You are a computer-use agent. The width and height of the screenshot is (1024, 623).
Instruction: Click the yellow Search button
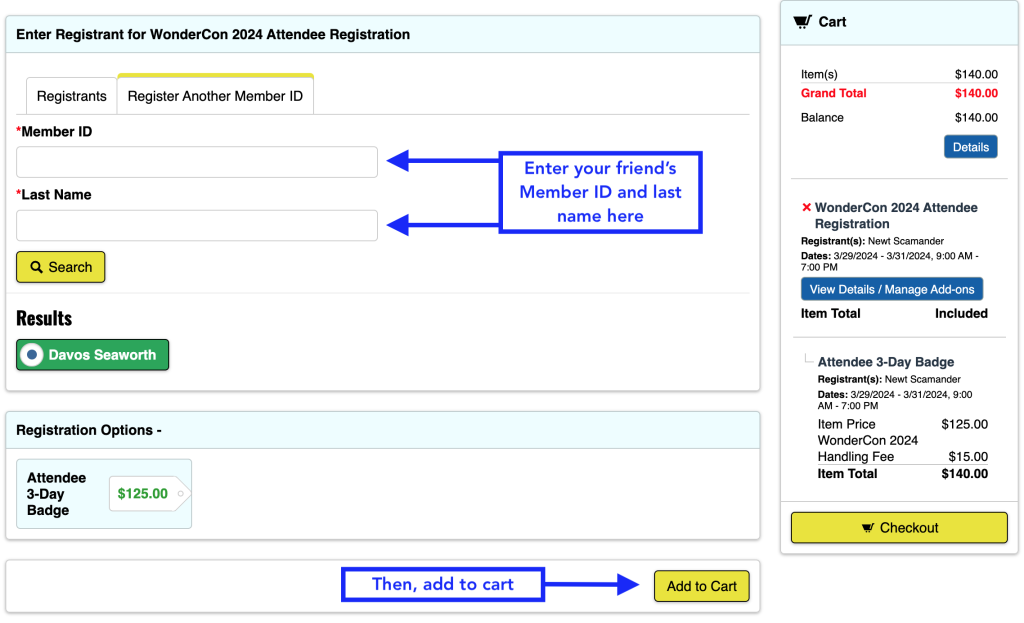point(61,267)
